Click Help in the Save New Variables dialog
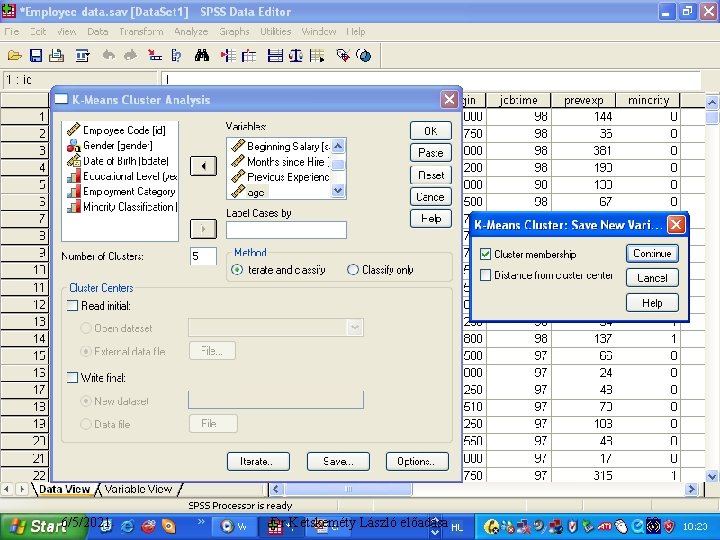The width and height of the screenshot is (720, 540). (x=652, y=303)
